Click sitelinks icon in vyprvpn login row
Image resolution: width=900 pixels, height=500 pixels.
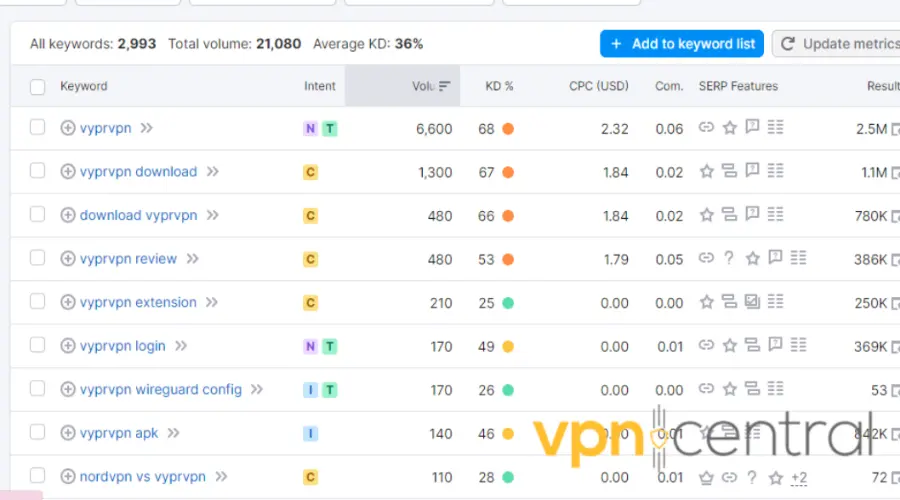pyautogui.click(x=706, y=345)
